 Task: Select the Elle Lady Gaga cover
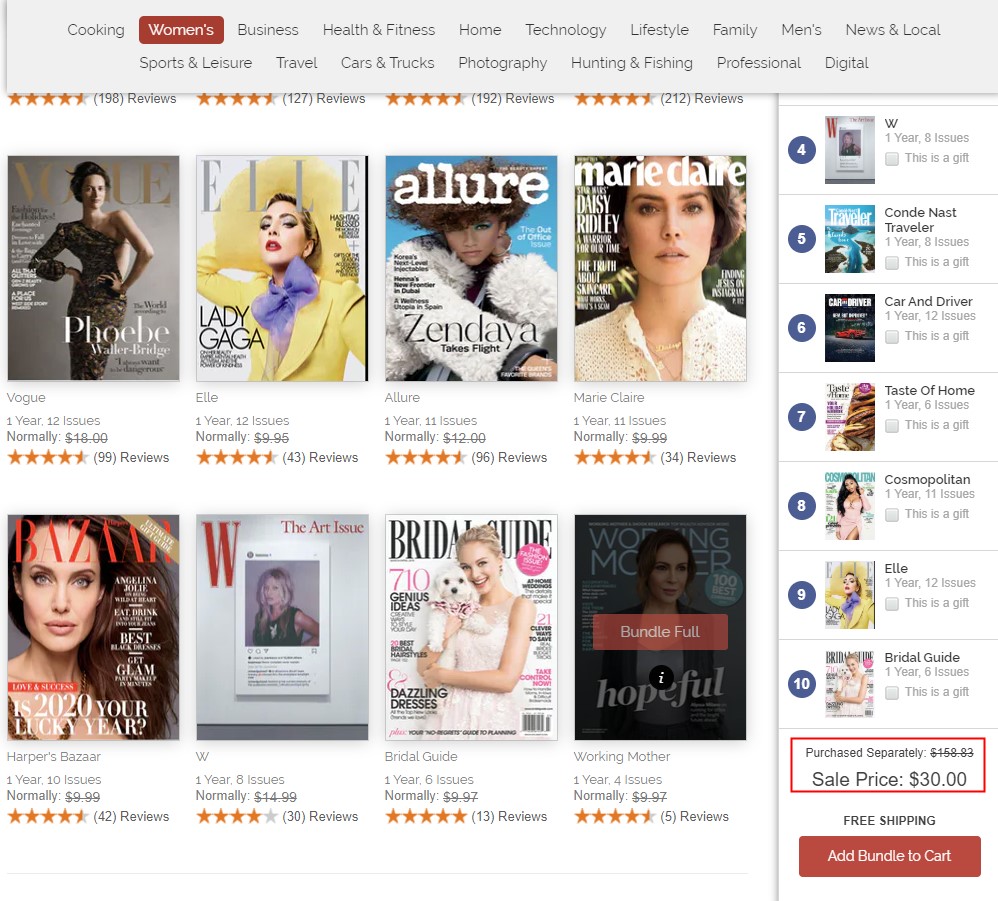[x=282, y=268]
